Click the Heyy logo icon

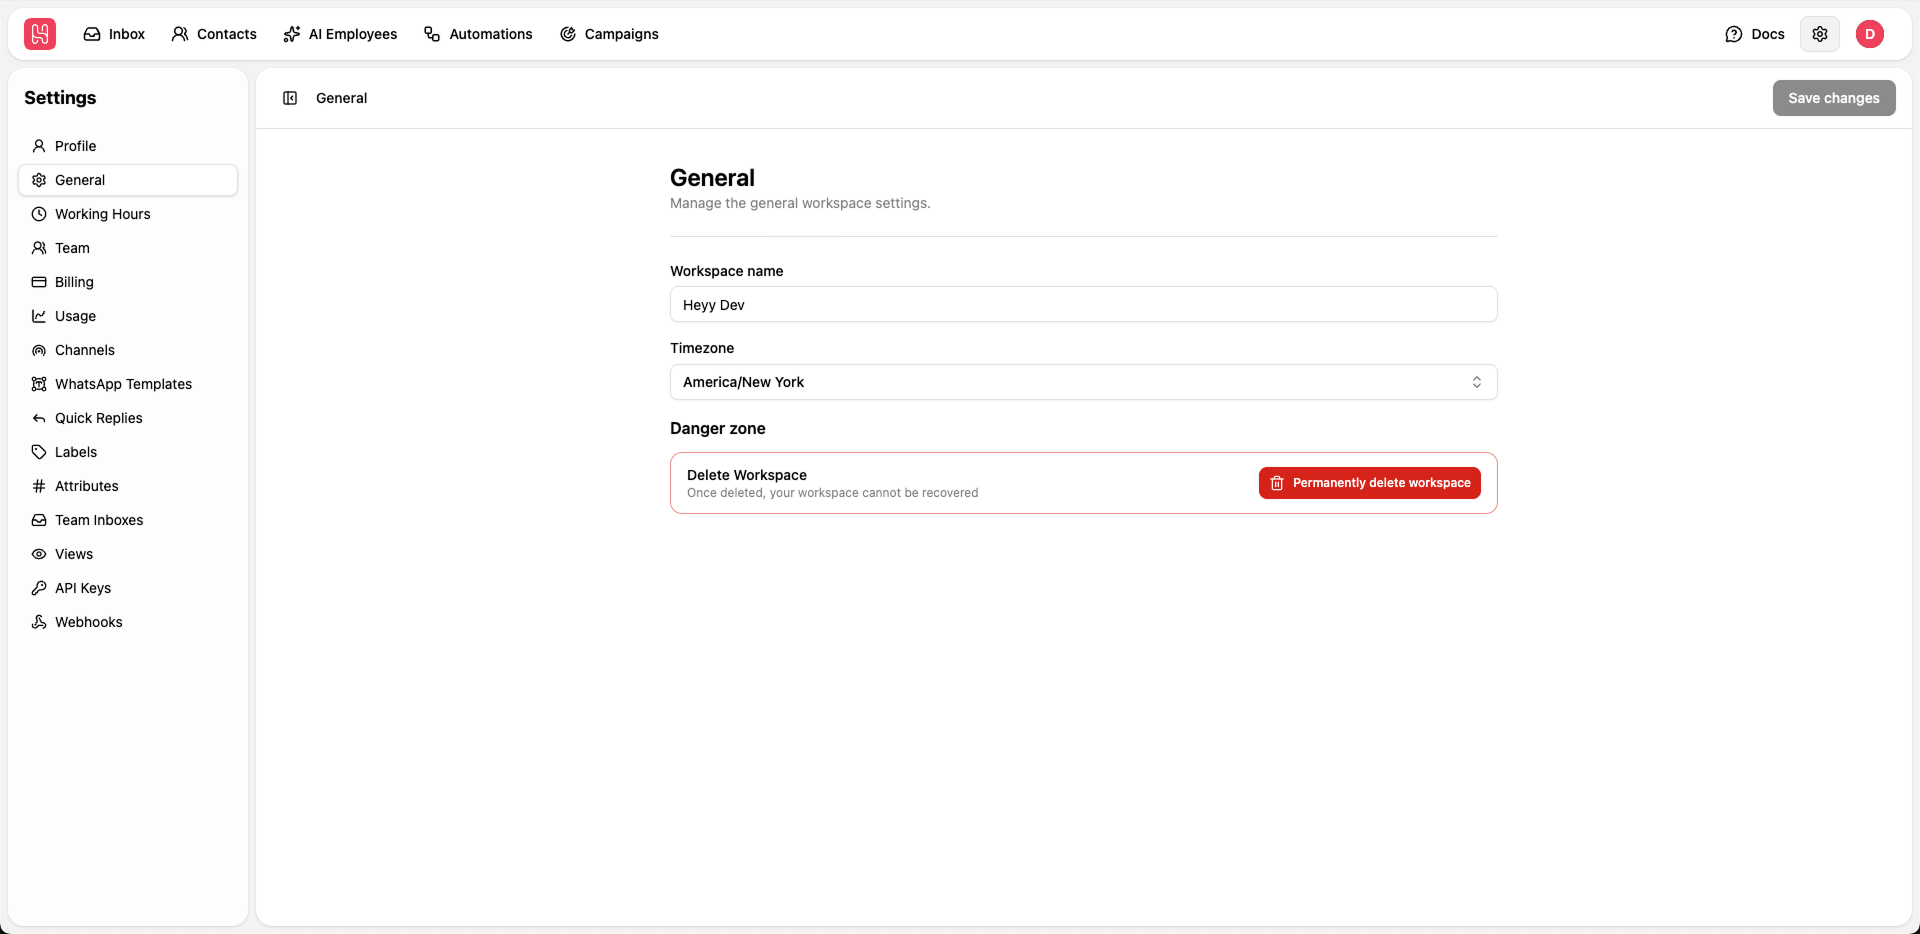pos(39,33)
